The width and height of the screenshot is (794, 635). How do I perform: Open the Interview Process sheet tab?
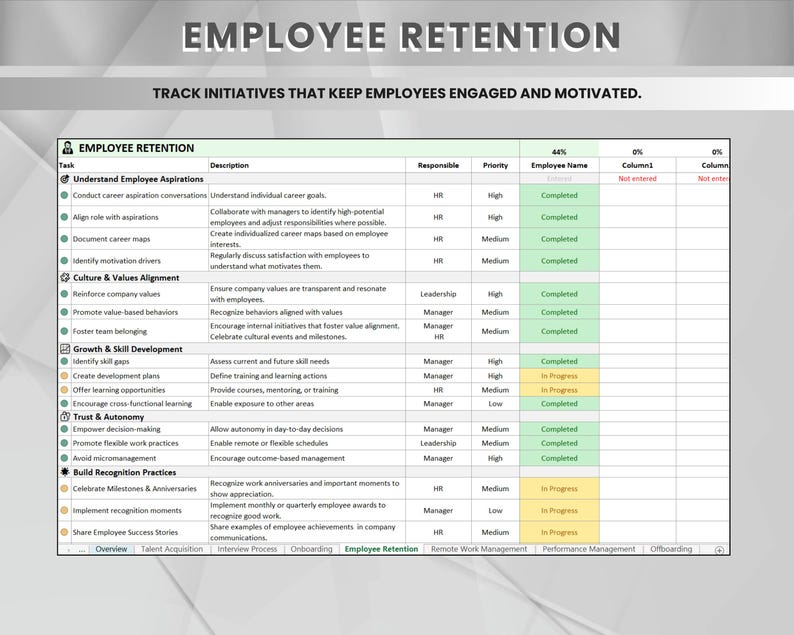click(x=247, y=549)
